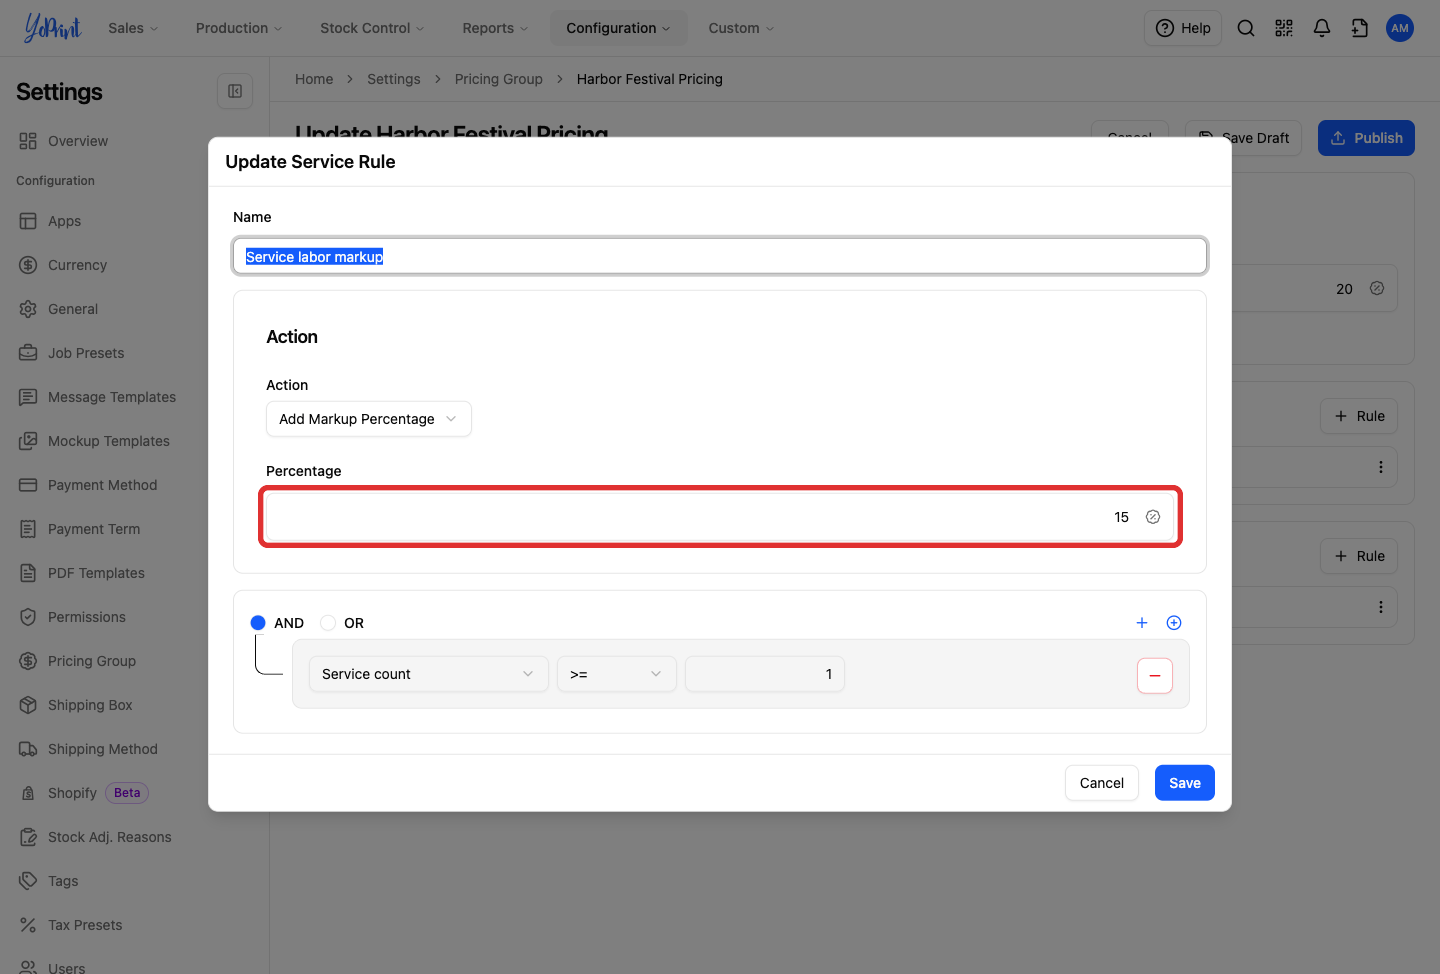Open Permissions settings
The height and width of the screenshot is (974, 1440).
(87, 617)
